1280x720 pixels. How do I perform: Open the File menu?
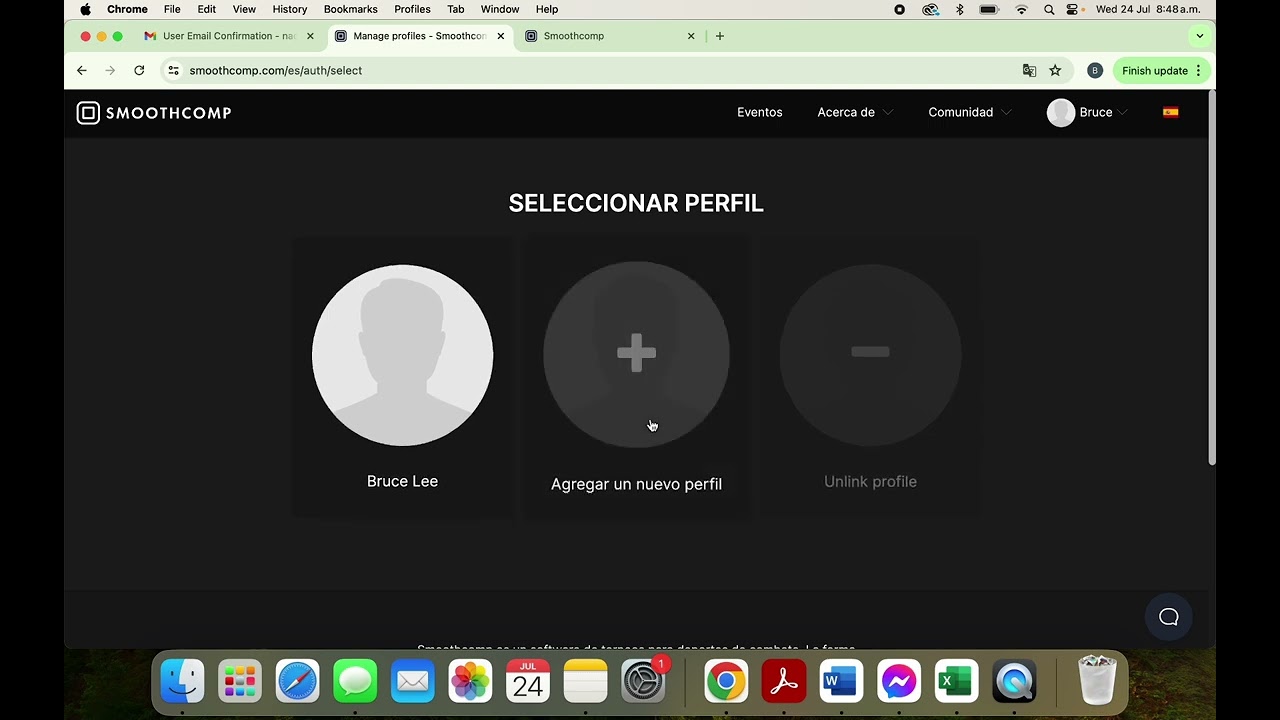[172, 9]
